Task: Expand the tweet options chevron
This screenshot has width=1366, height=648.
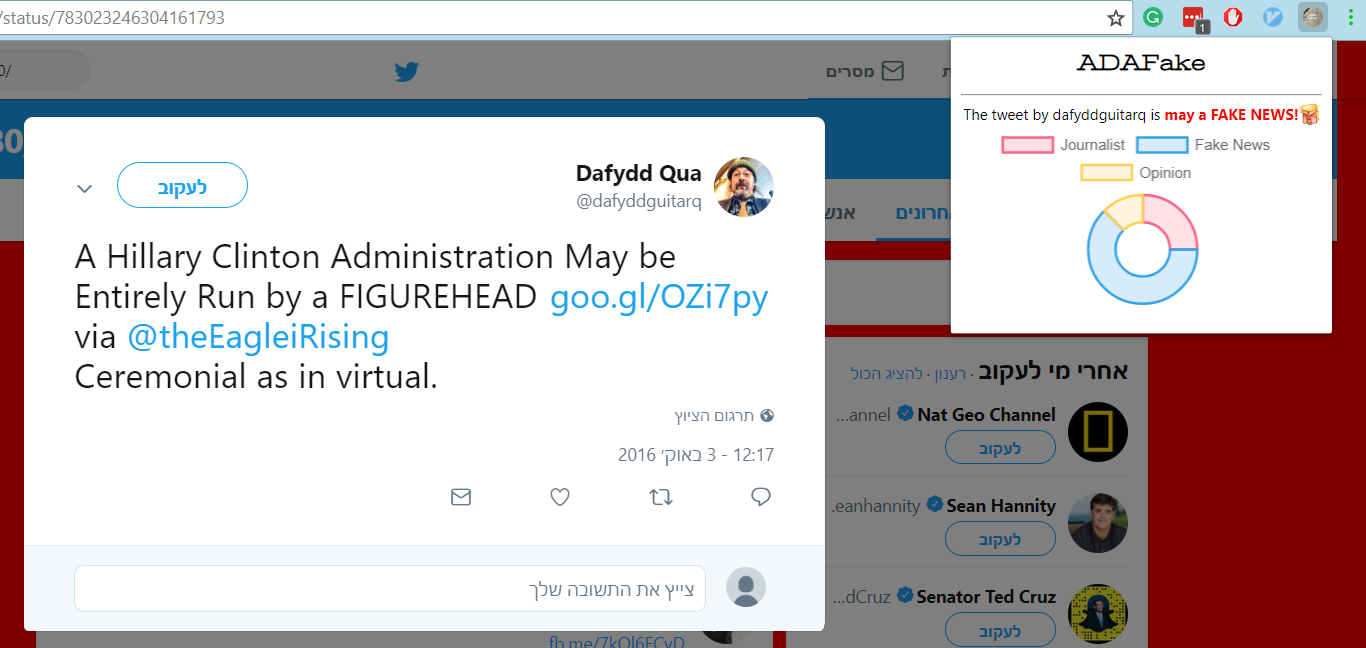Action: click(85, 188)
